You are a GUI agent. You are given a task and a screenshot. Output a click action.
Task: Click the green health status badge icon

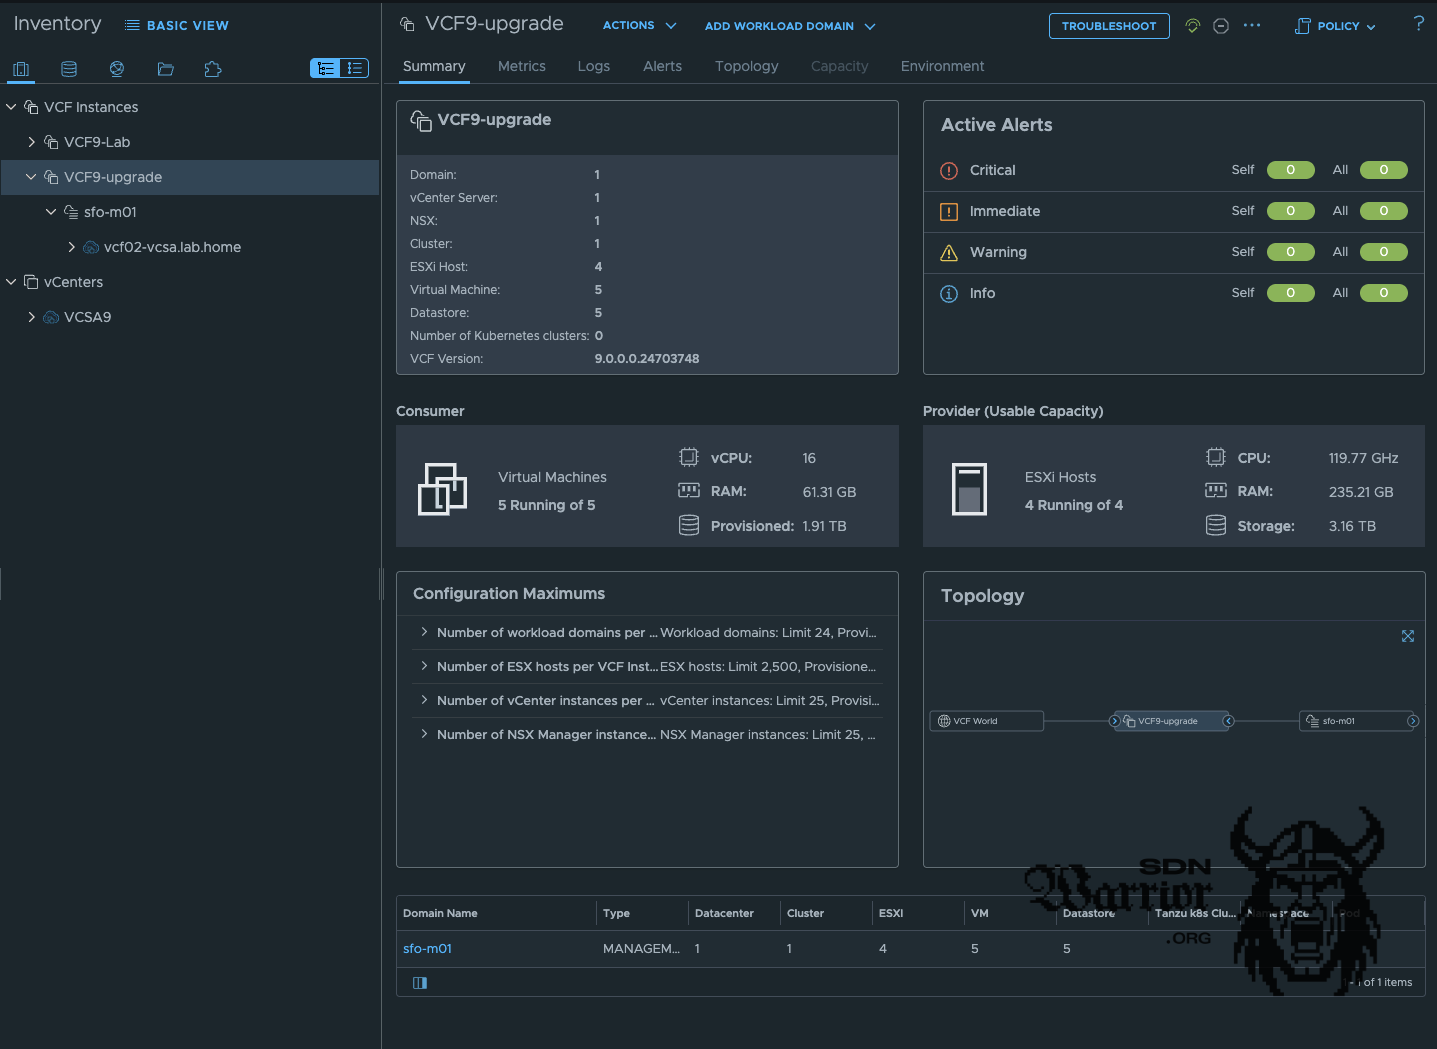click(1192, 26)
